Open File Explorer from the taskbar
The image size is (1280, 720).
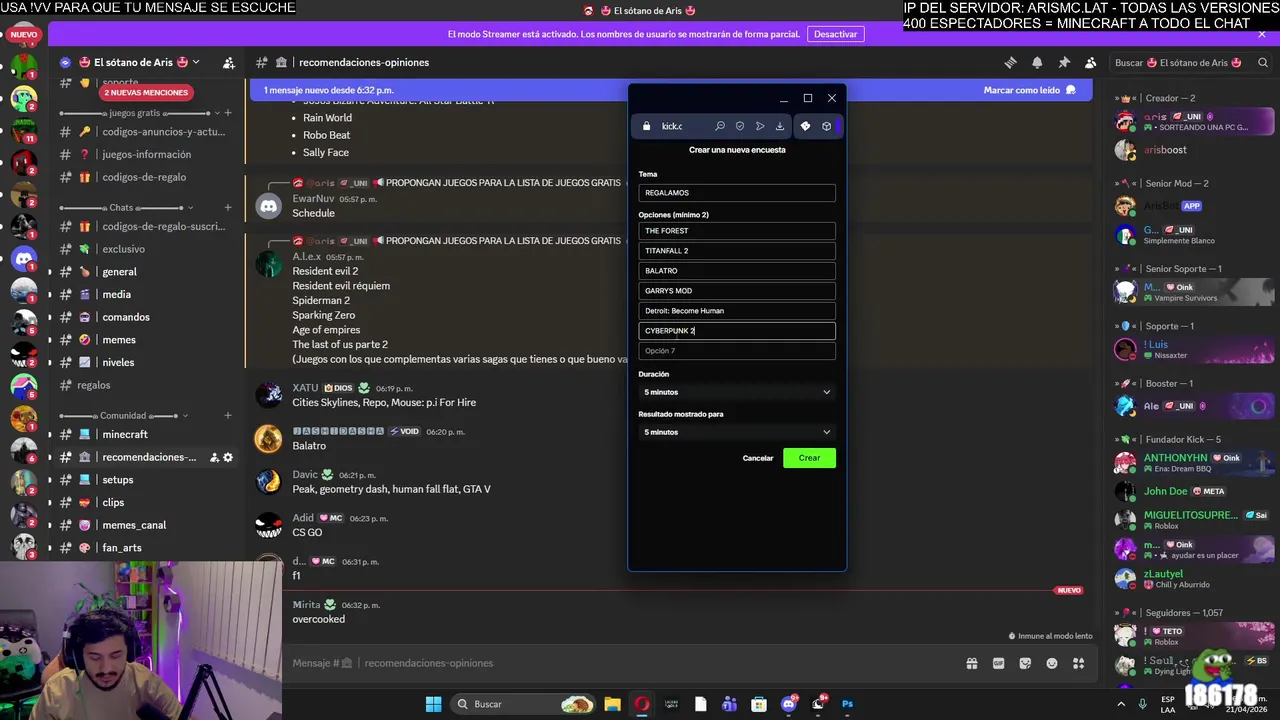(x=612, y=704)
